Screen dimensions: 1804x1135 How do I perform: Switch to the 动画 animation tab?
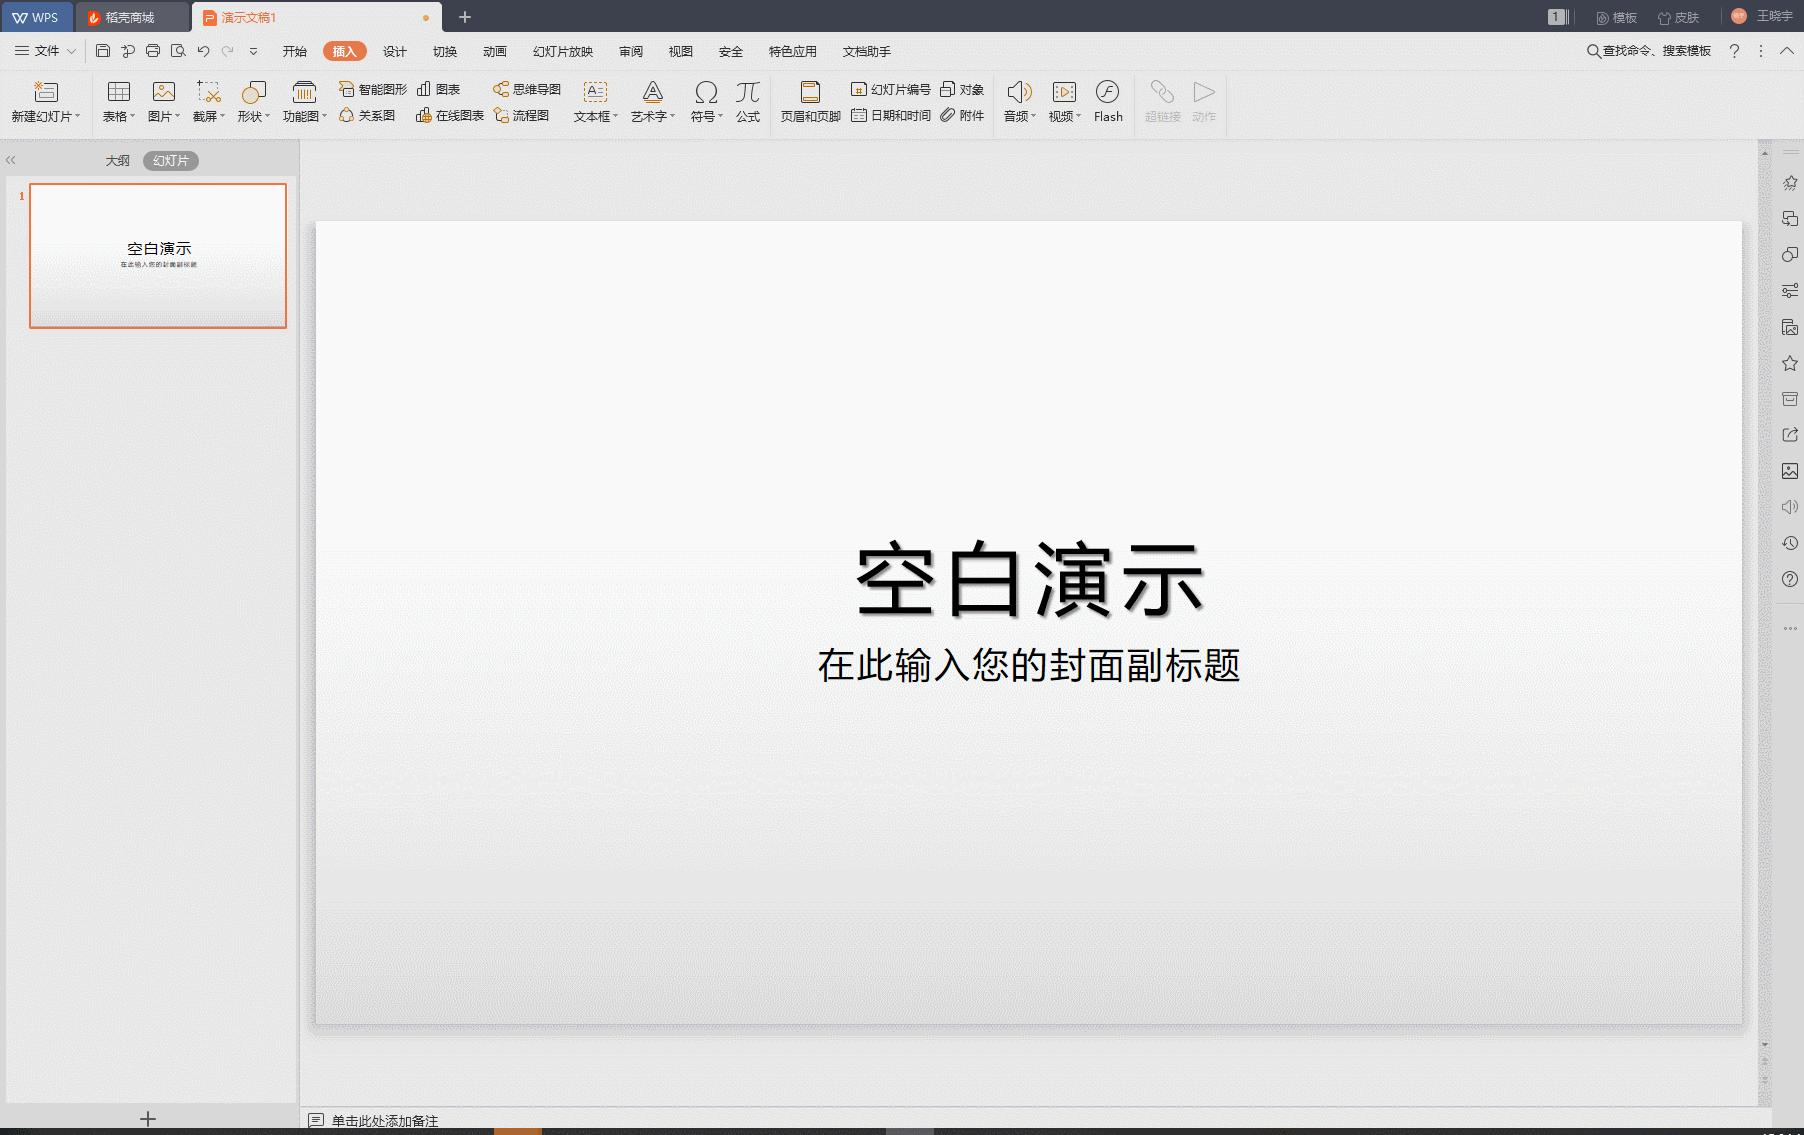tap(495, 51)
